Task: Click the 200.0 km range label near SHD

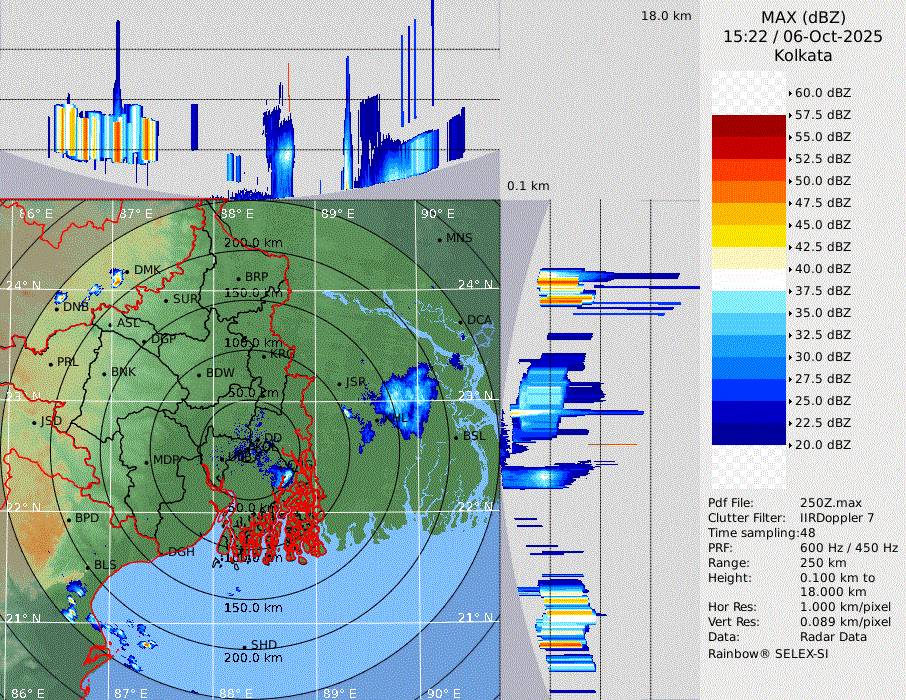Action: click(252, 658)
